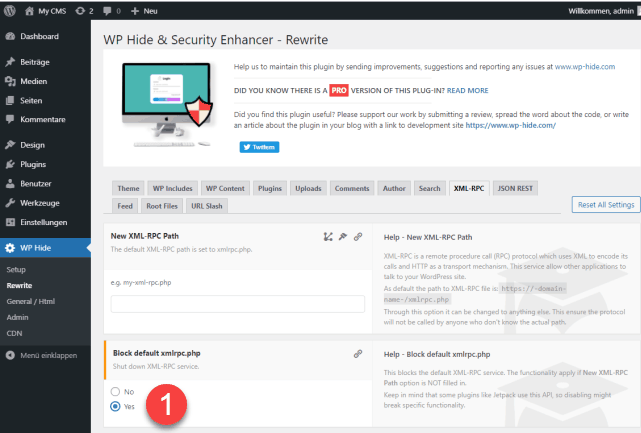Click the plugin monitor illustration image
The width and height of the screenshot is (641, 433).
coord(168,105)
